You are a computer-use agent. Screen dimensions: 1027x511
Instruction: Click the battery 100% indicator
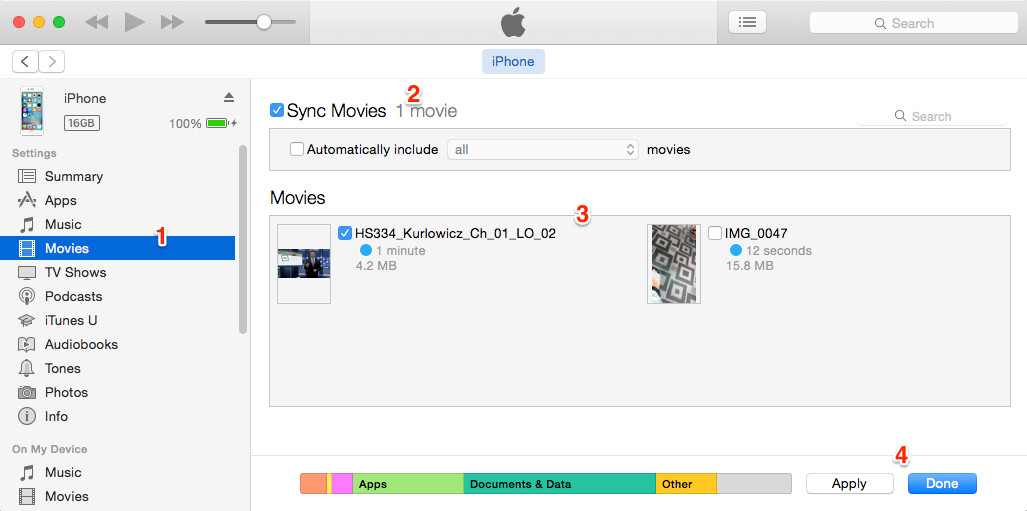(x=203, y=123)
